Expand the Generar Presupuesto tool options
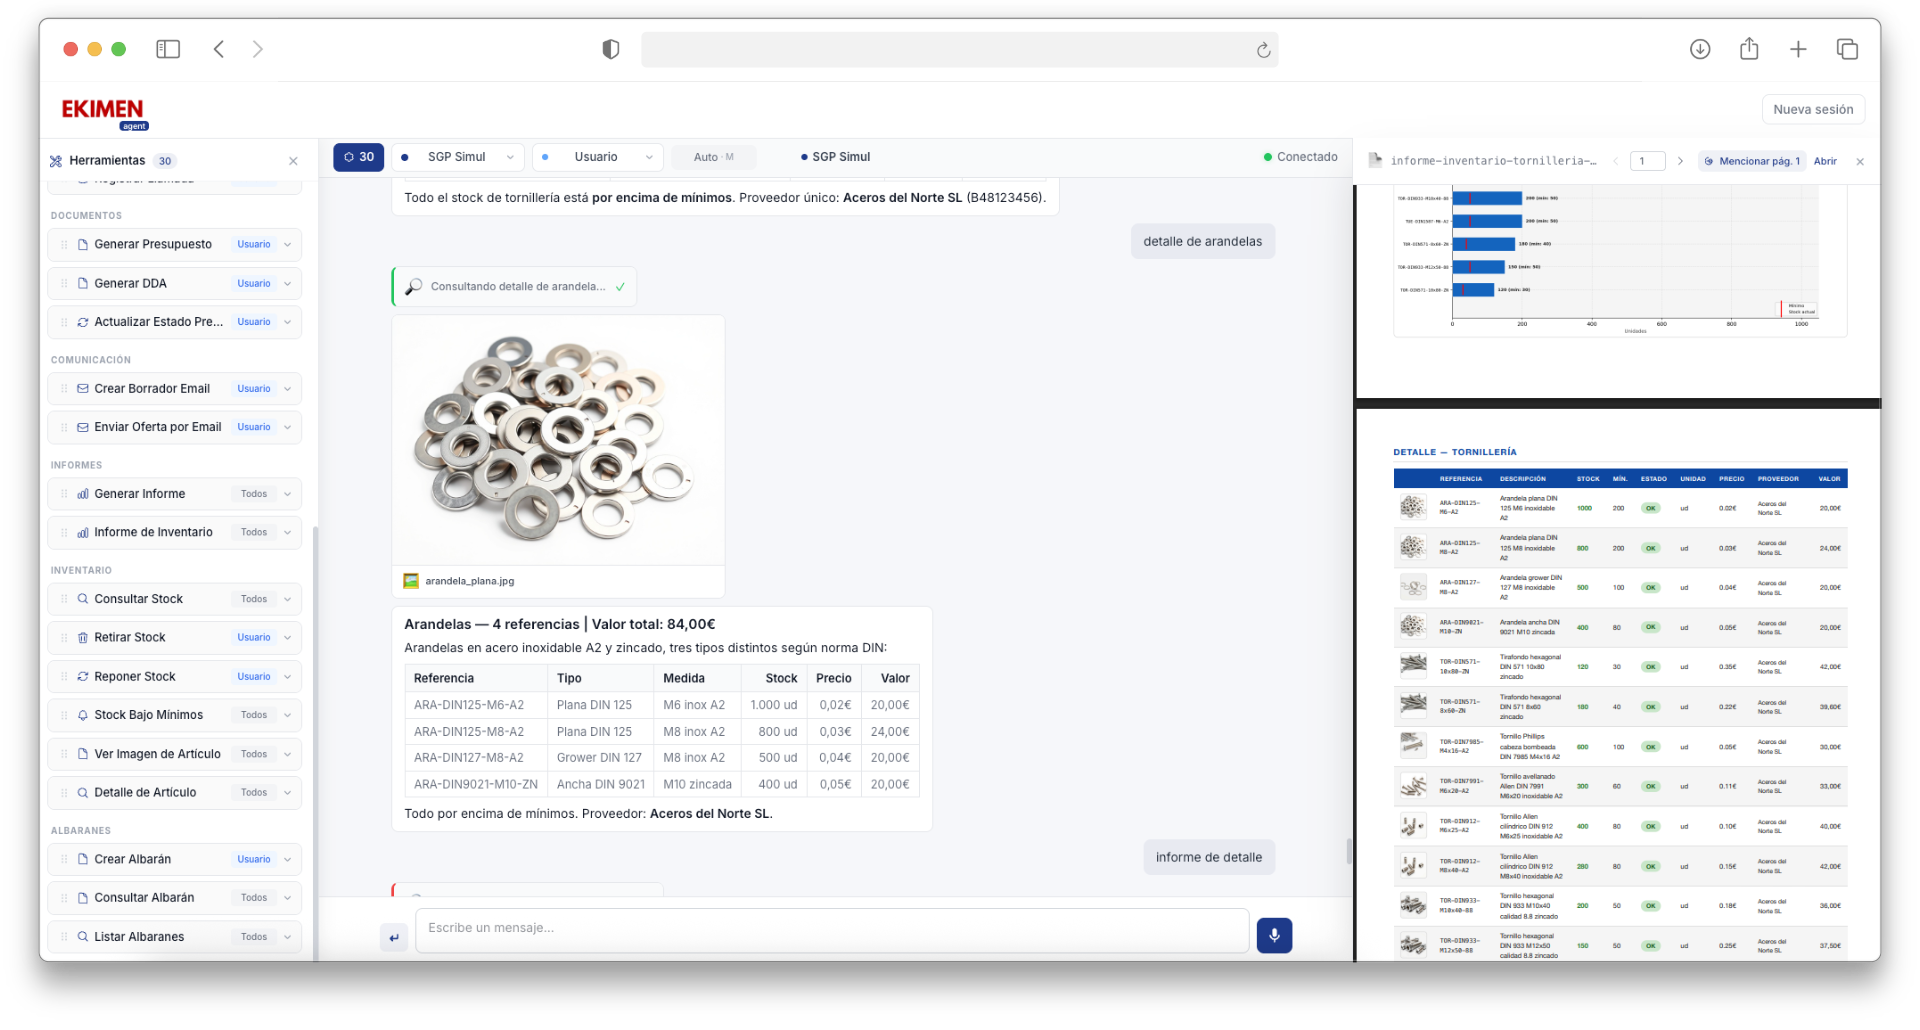Screen dimensions: 1920x1030 287,245
